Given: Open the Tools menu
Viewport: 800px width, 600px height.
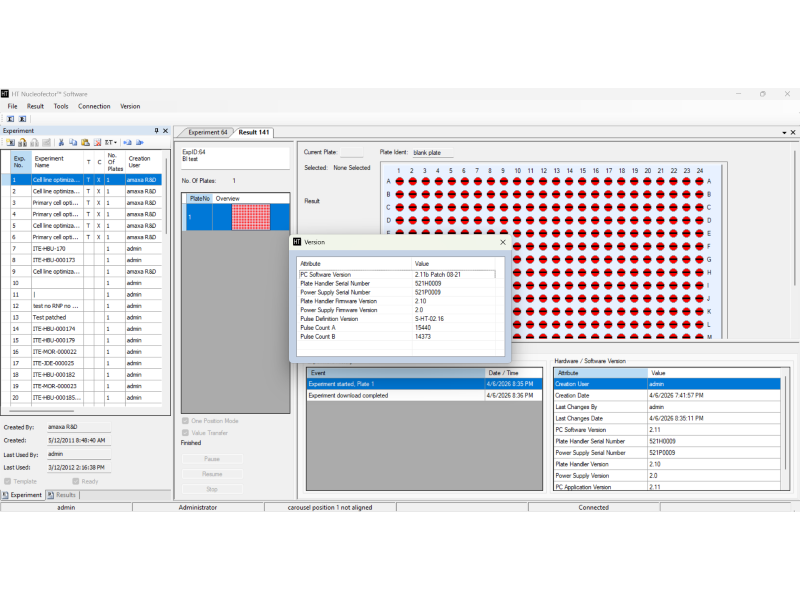Looking at the screenshot, I should click(61, 106).
